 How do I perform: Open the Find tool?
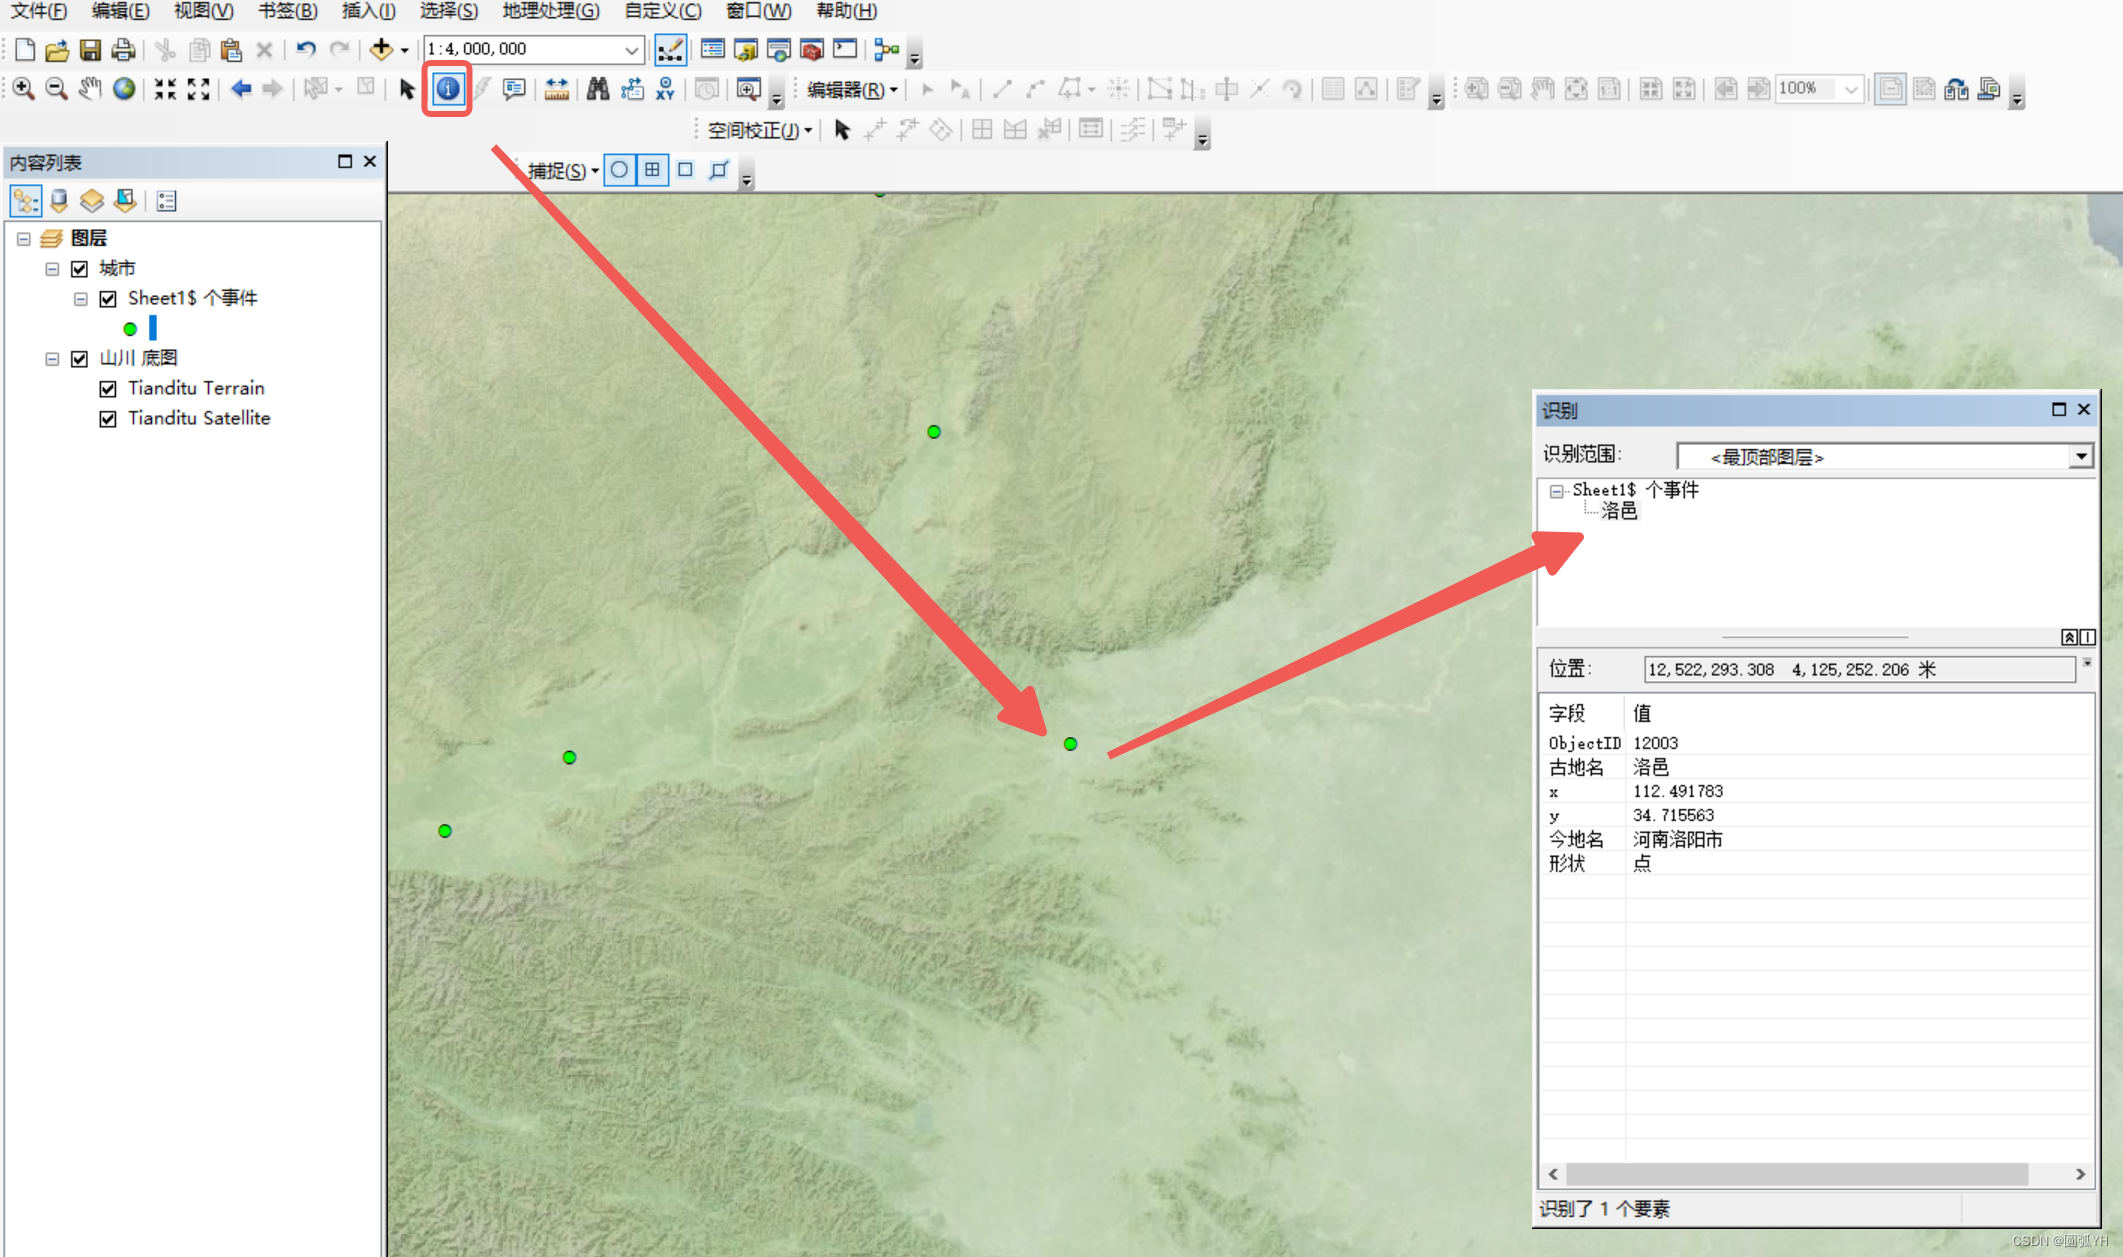(597, 89)
